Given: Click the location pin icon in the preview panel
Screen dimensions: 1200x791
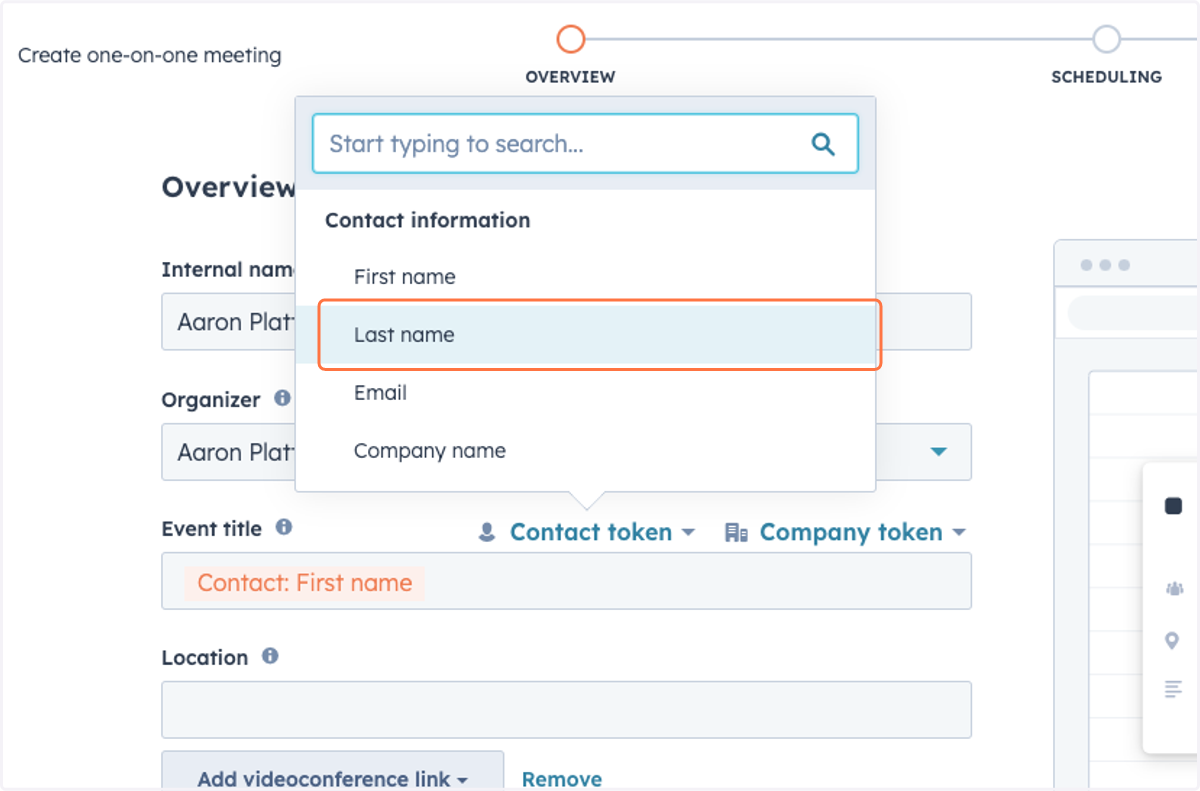Looking at the screenshot, I should pos(1172,641).
